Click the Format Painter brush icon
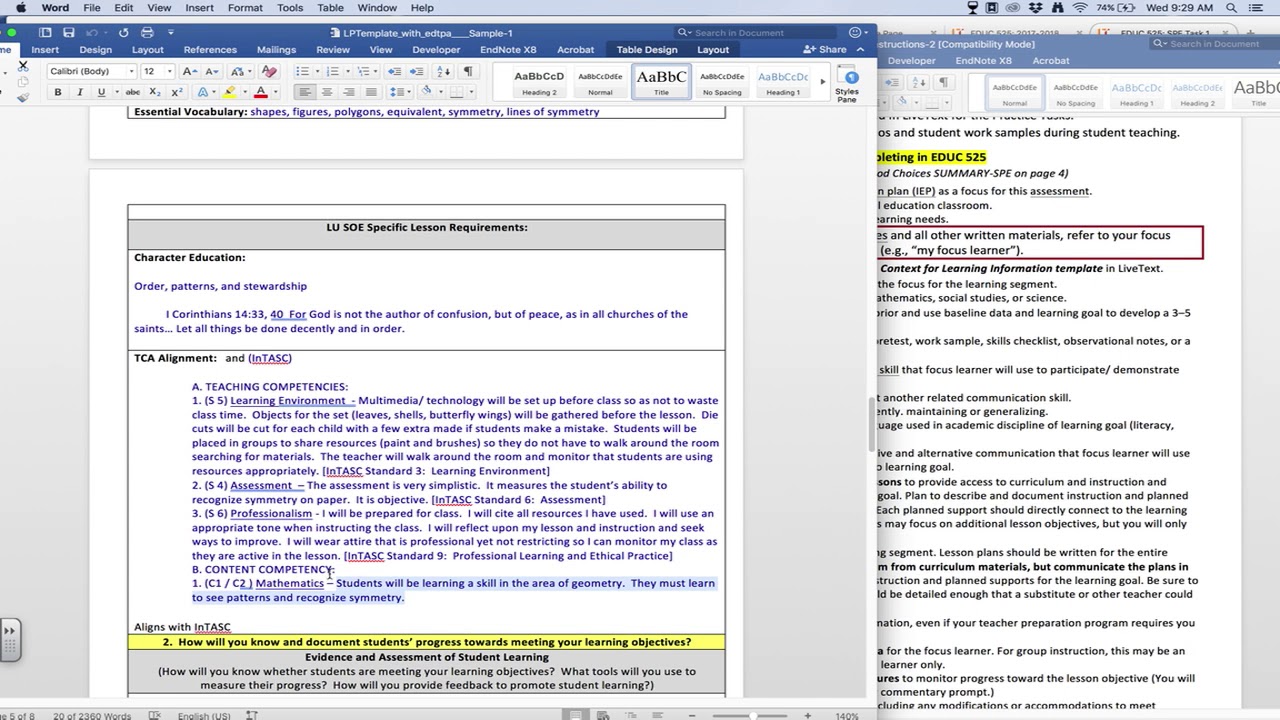The height and width of the screenshot is (720, 1280). pos(22,96)
